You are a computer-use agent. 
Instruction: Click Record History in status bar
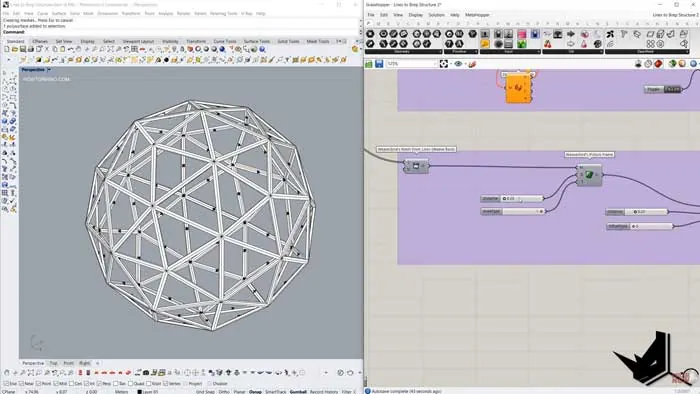pyautogui.click(x=324, y=392)
